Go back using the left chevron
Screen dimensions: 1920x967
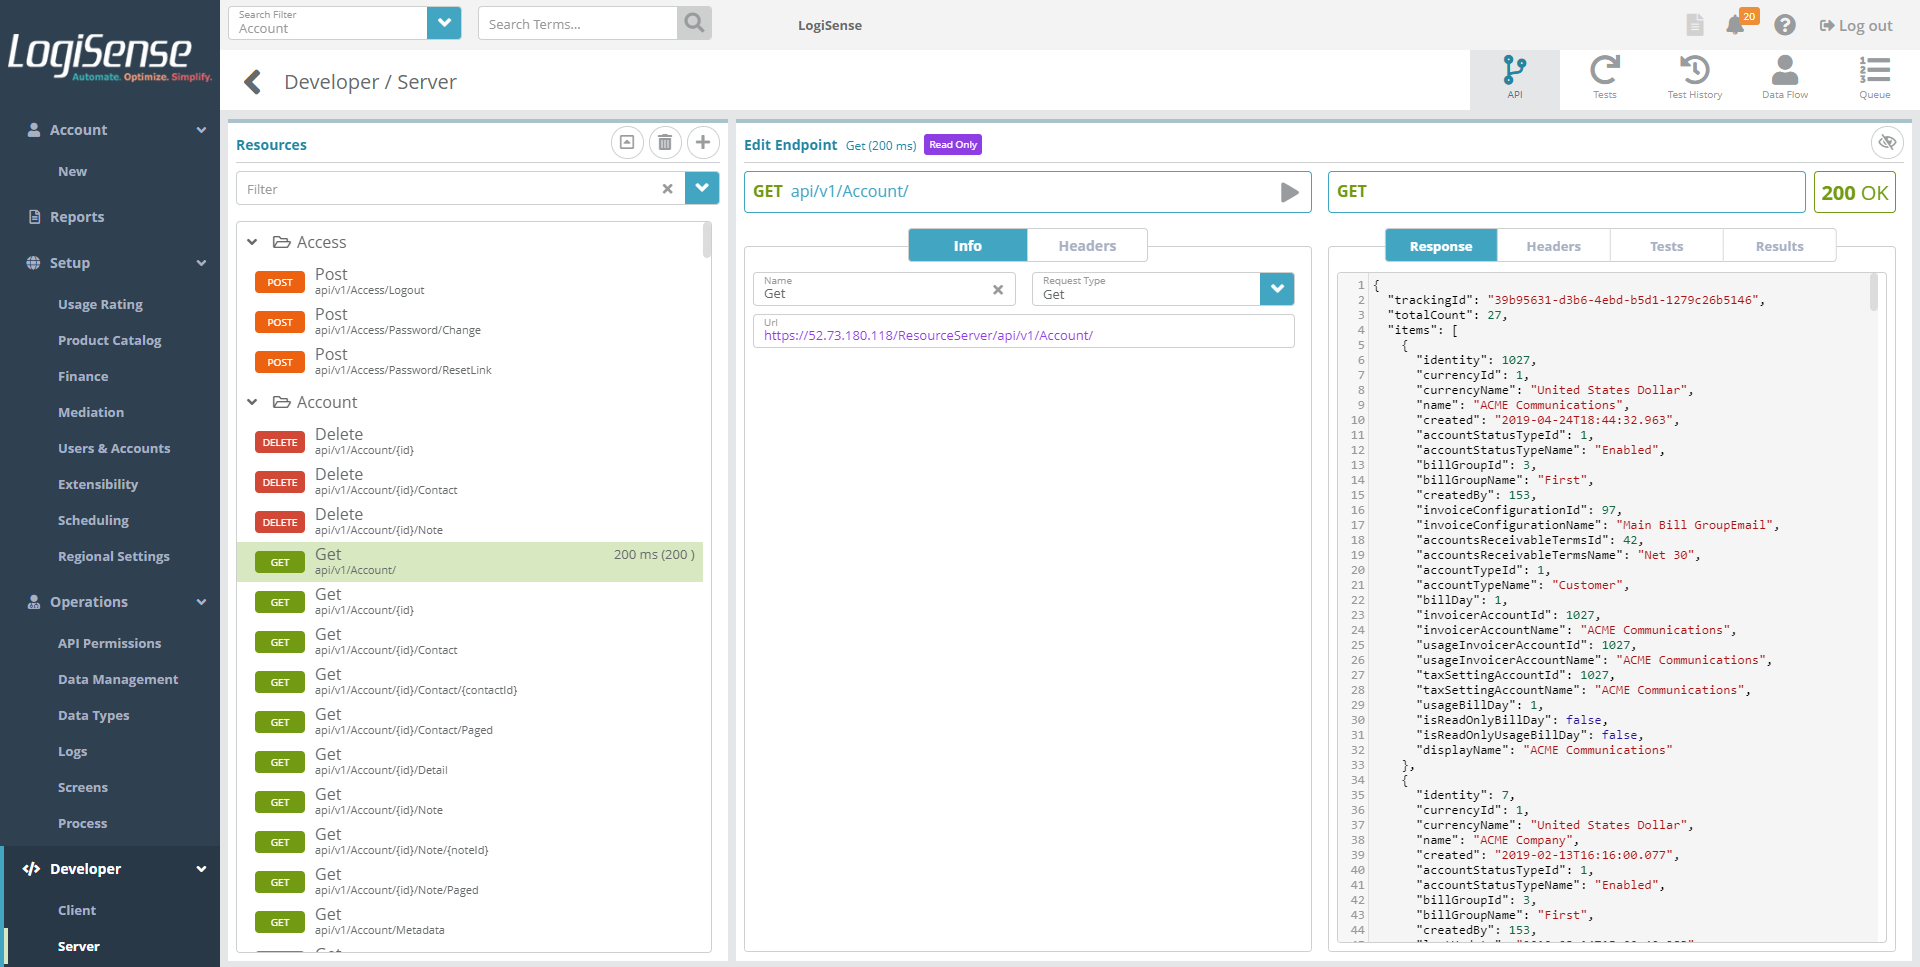253,82
